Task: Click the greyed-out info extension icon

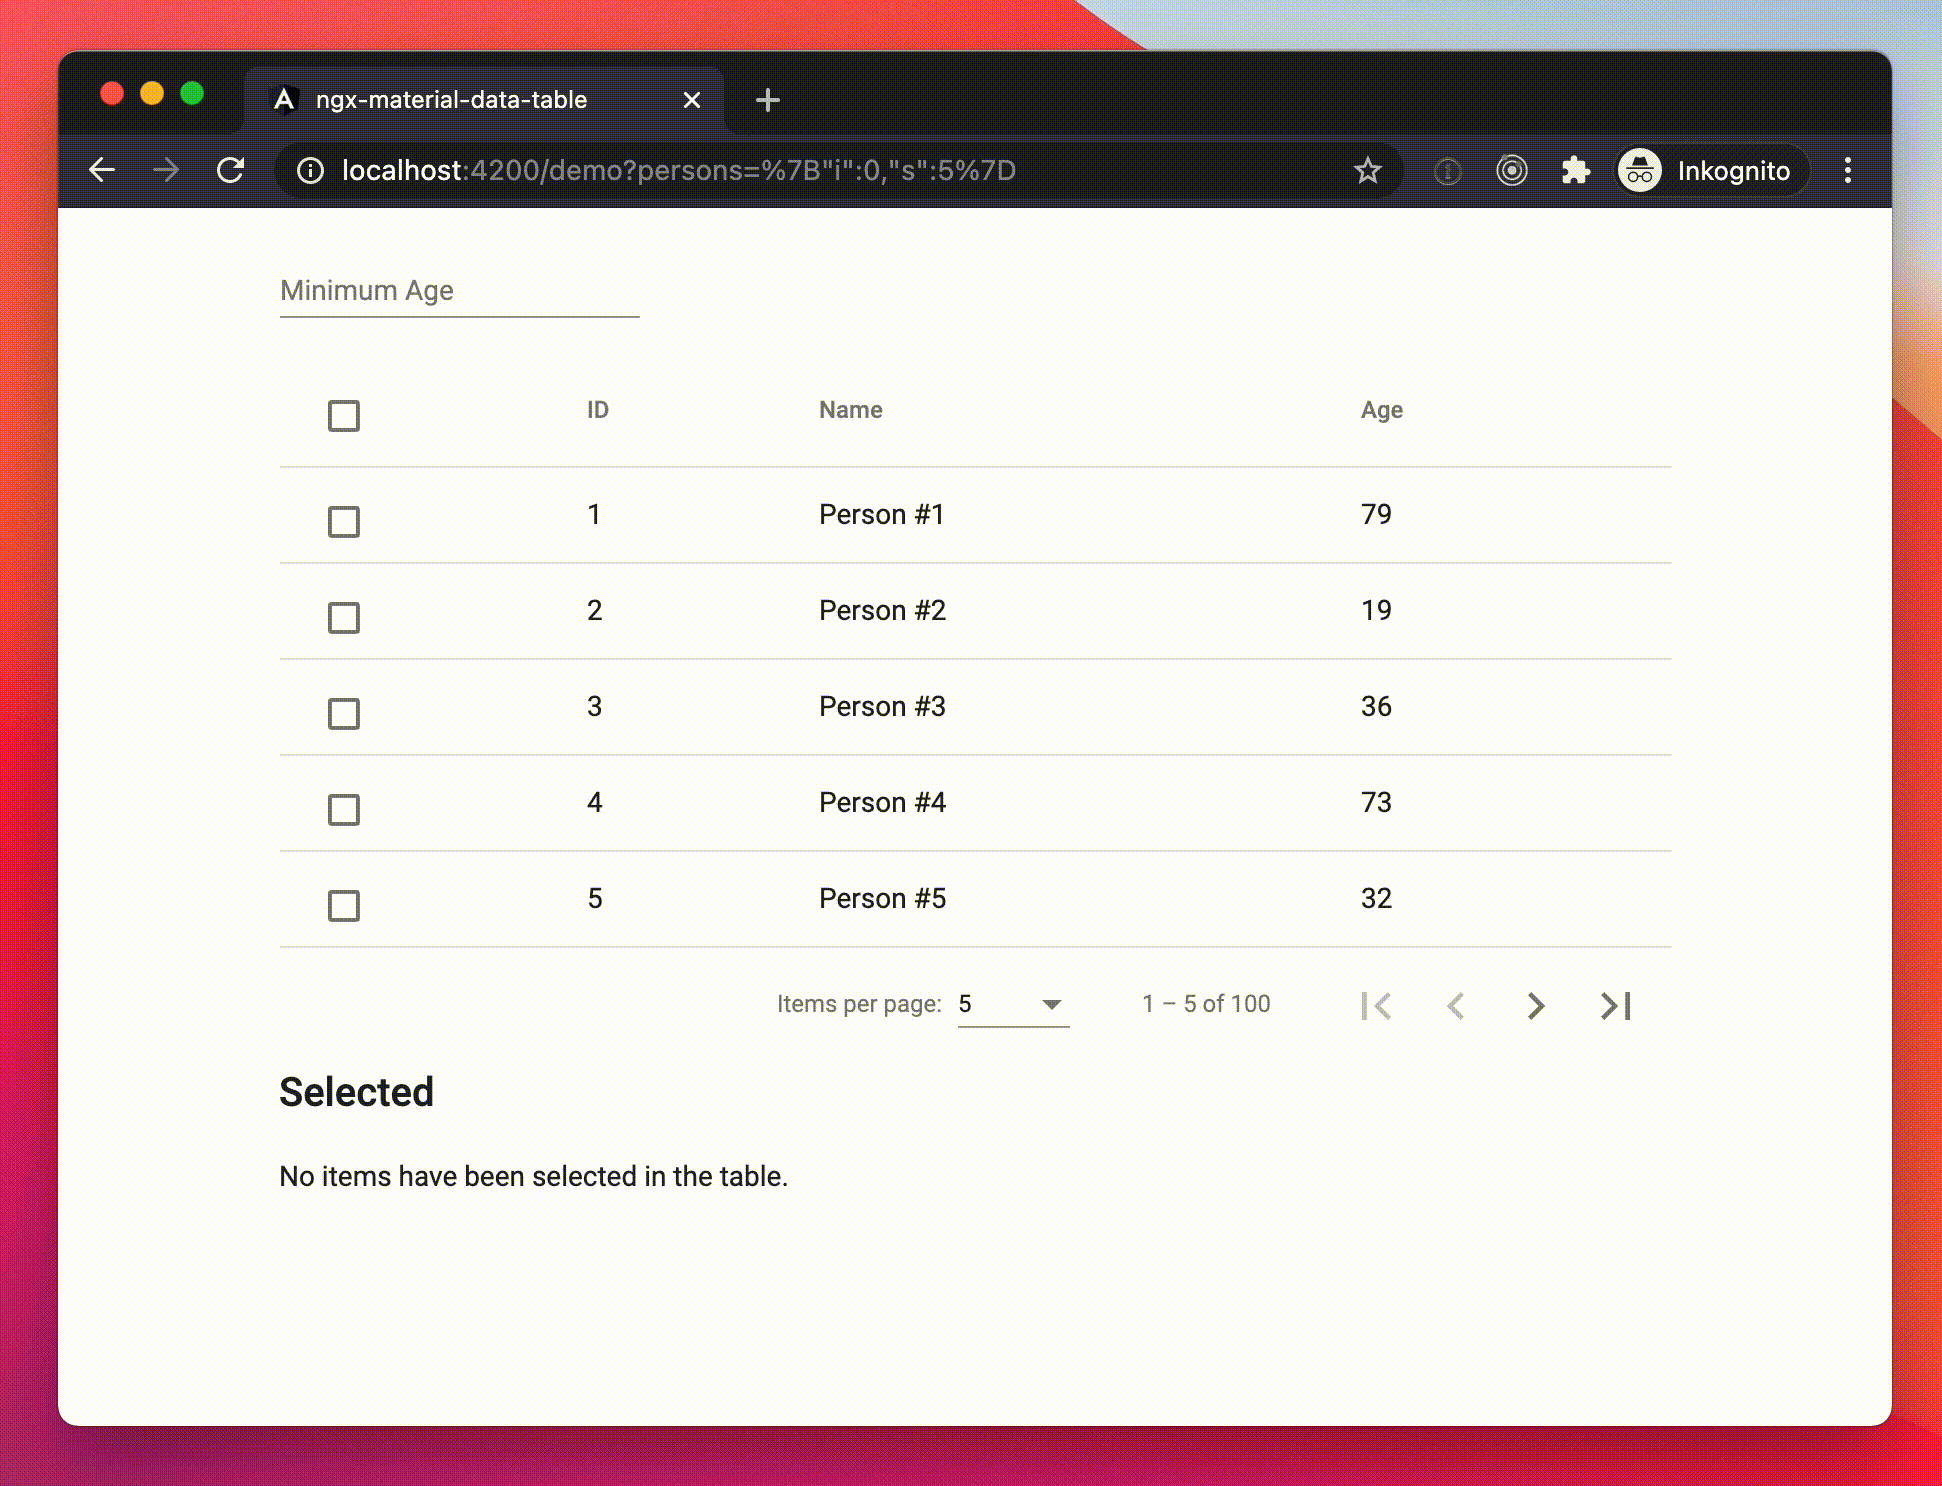Action: [1447, 171]
